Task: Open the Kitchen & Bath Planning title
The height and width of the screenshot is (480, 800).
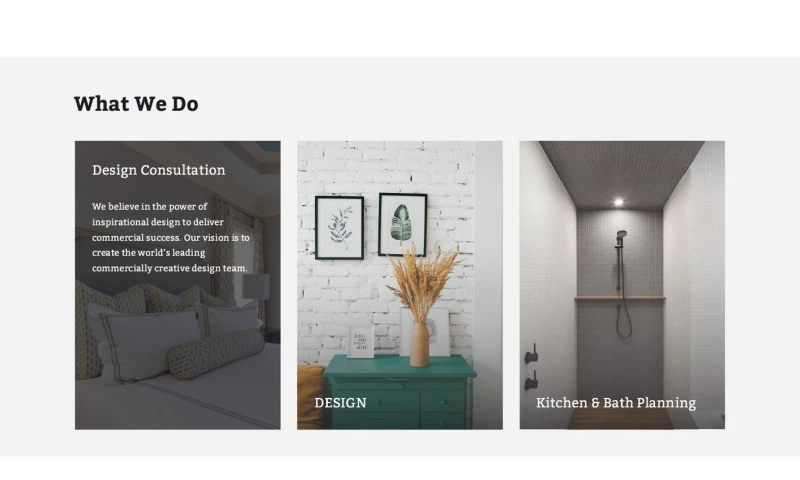Action: coord(616,403)
